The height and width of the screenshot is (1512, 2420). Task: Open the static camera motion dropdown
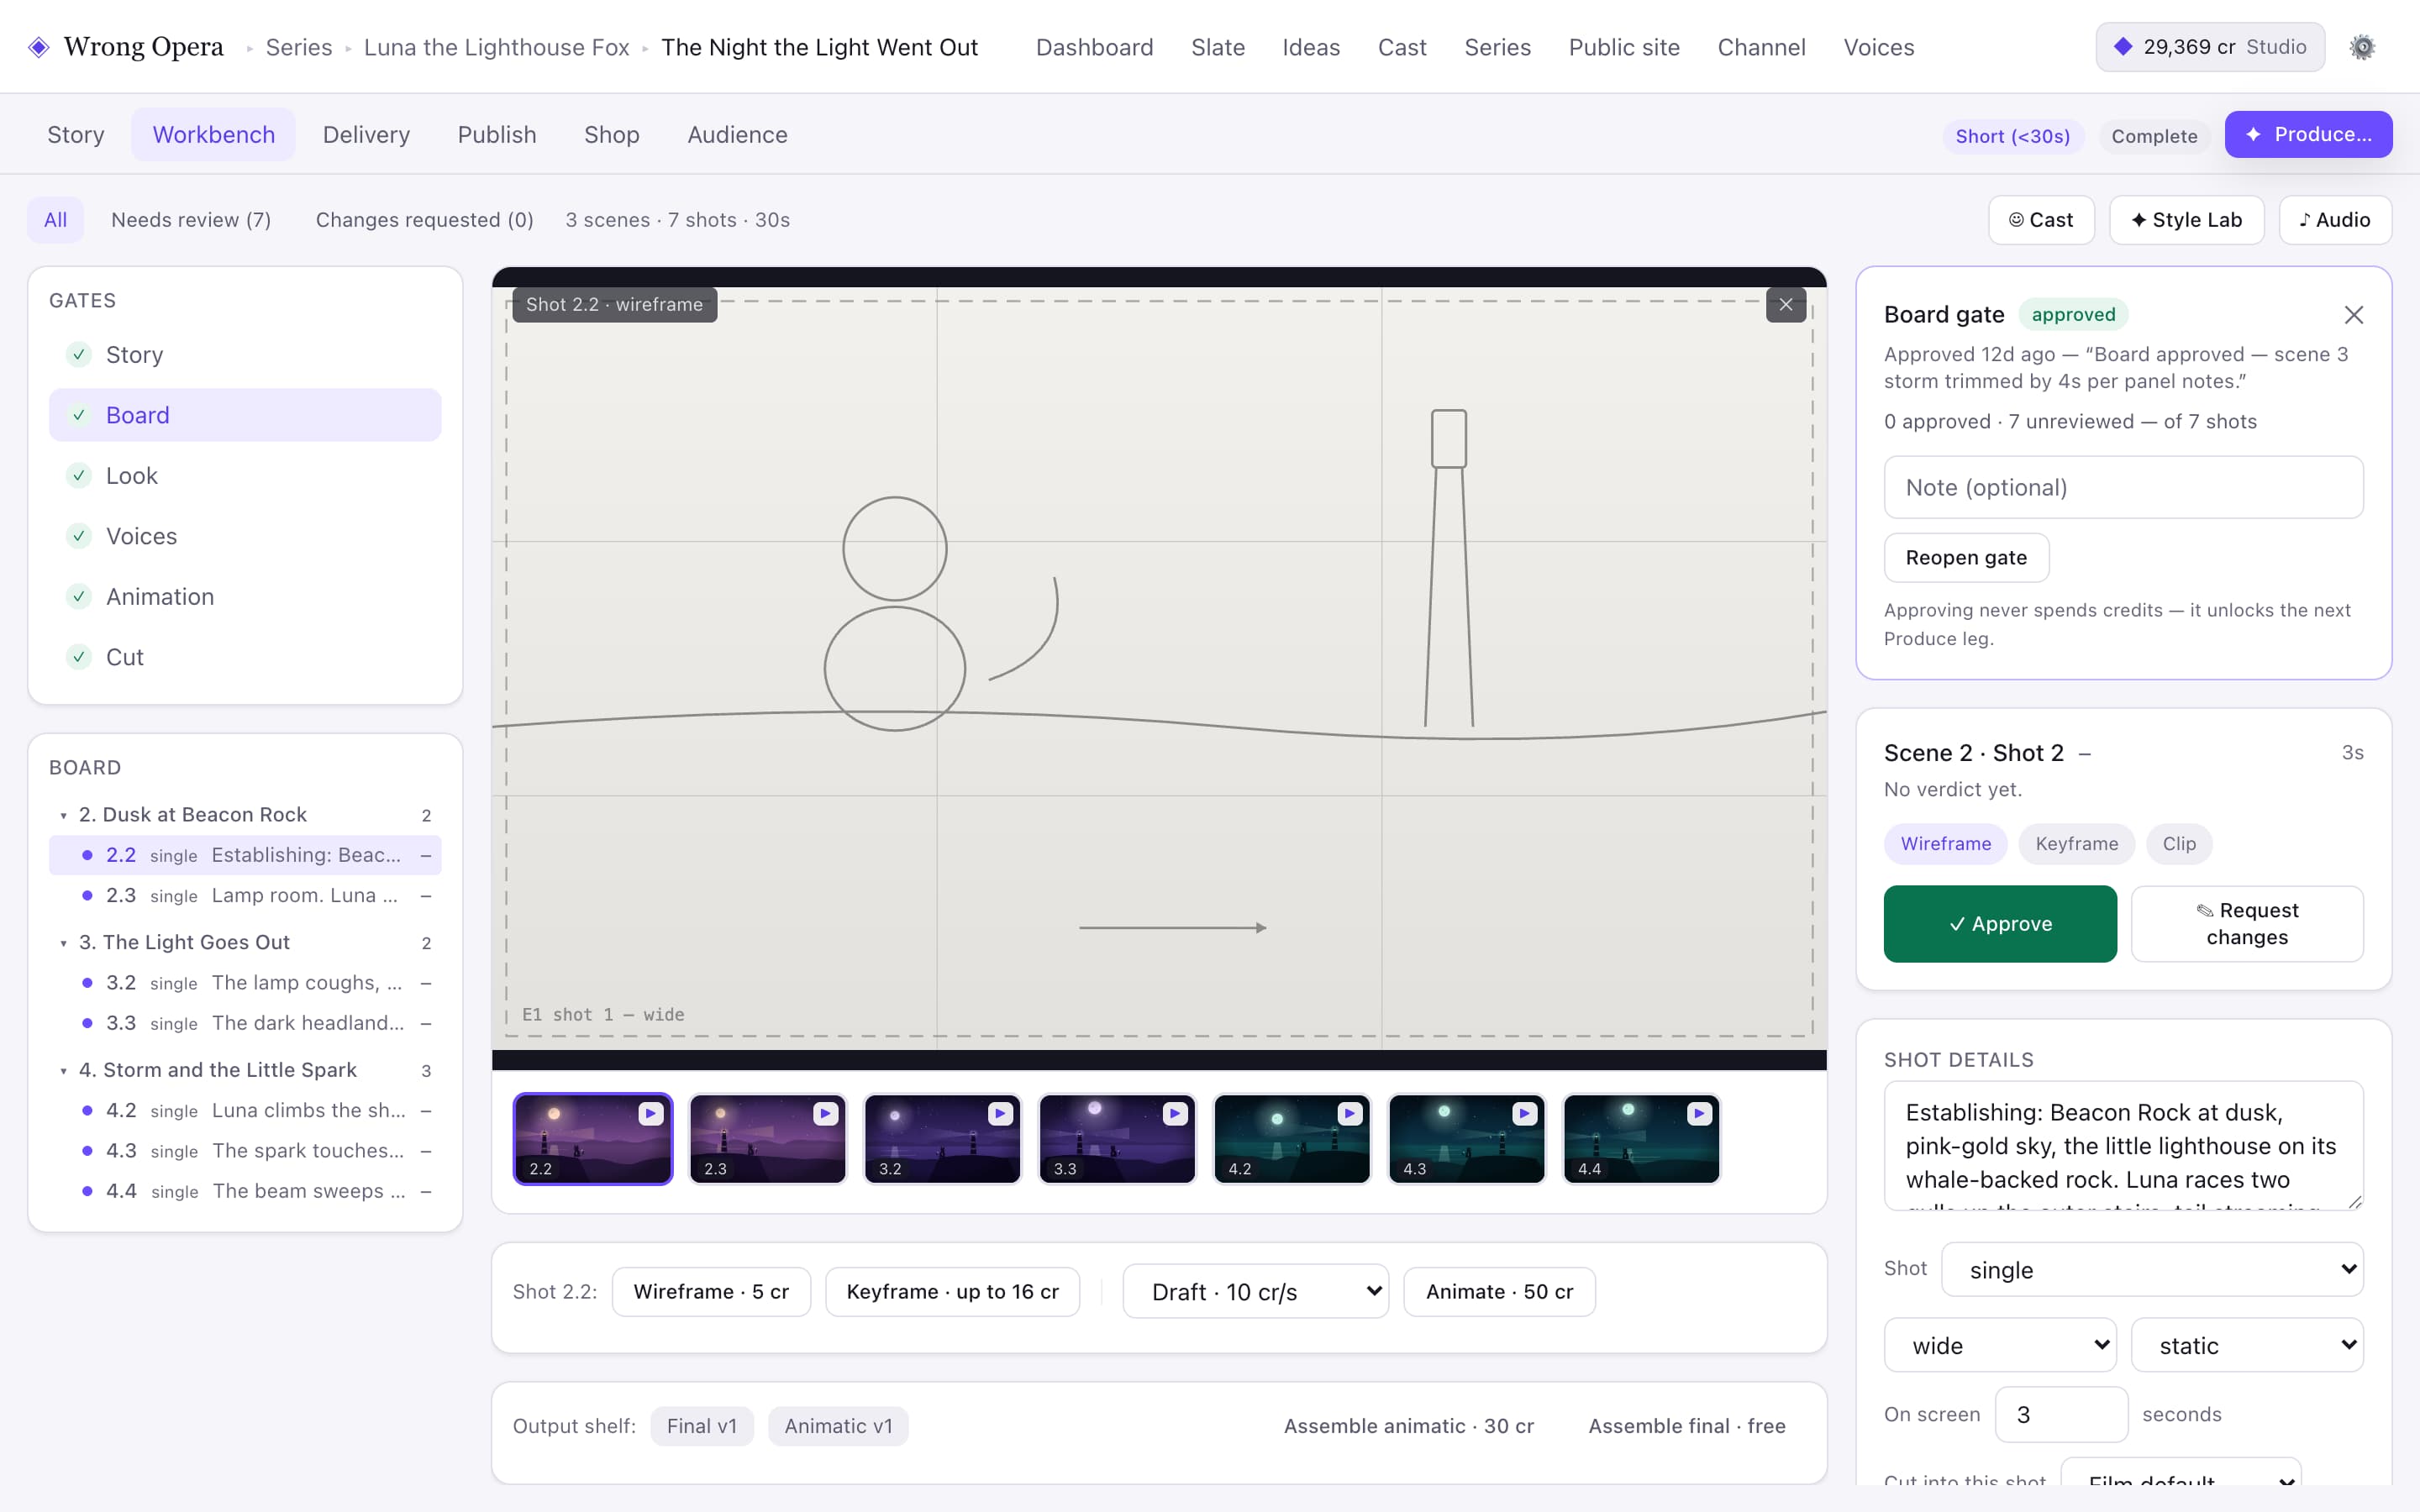[2247, 1346]
